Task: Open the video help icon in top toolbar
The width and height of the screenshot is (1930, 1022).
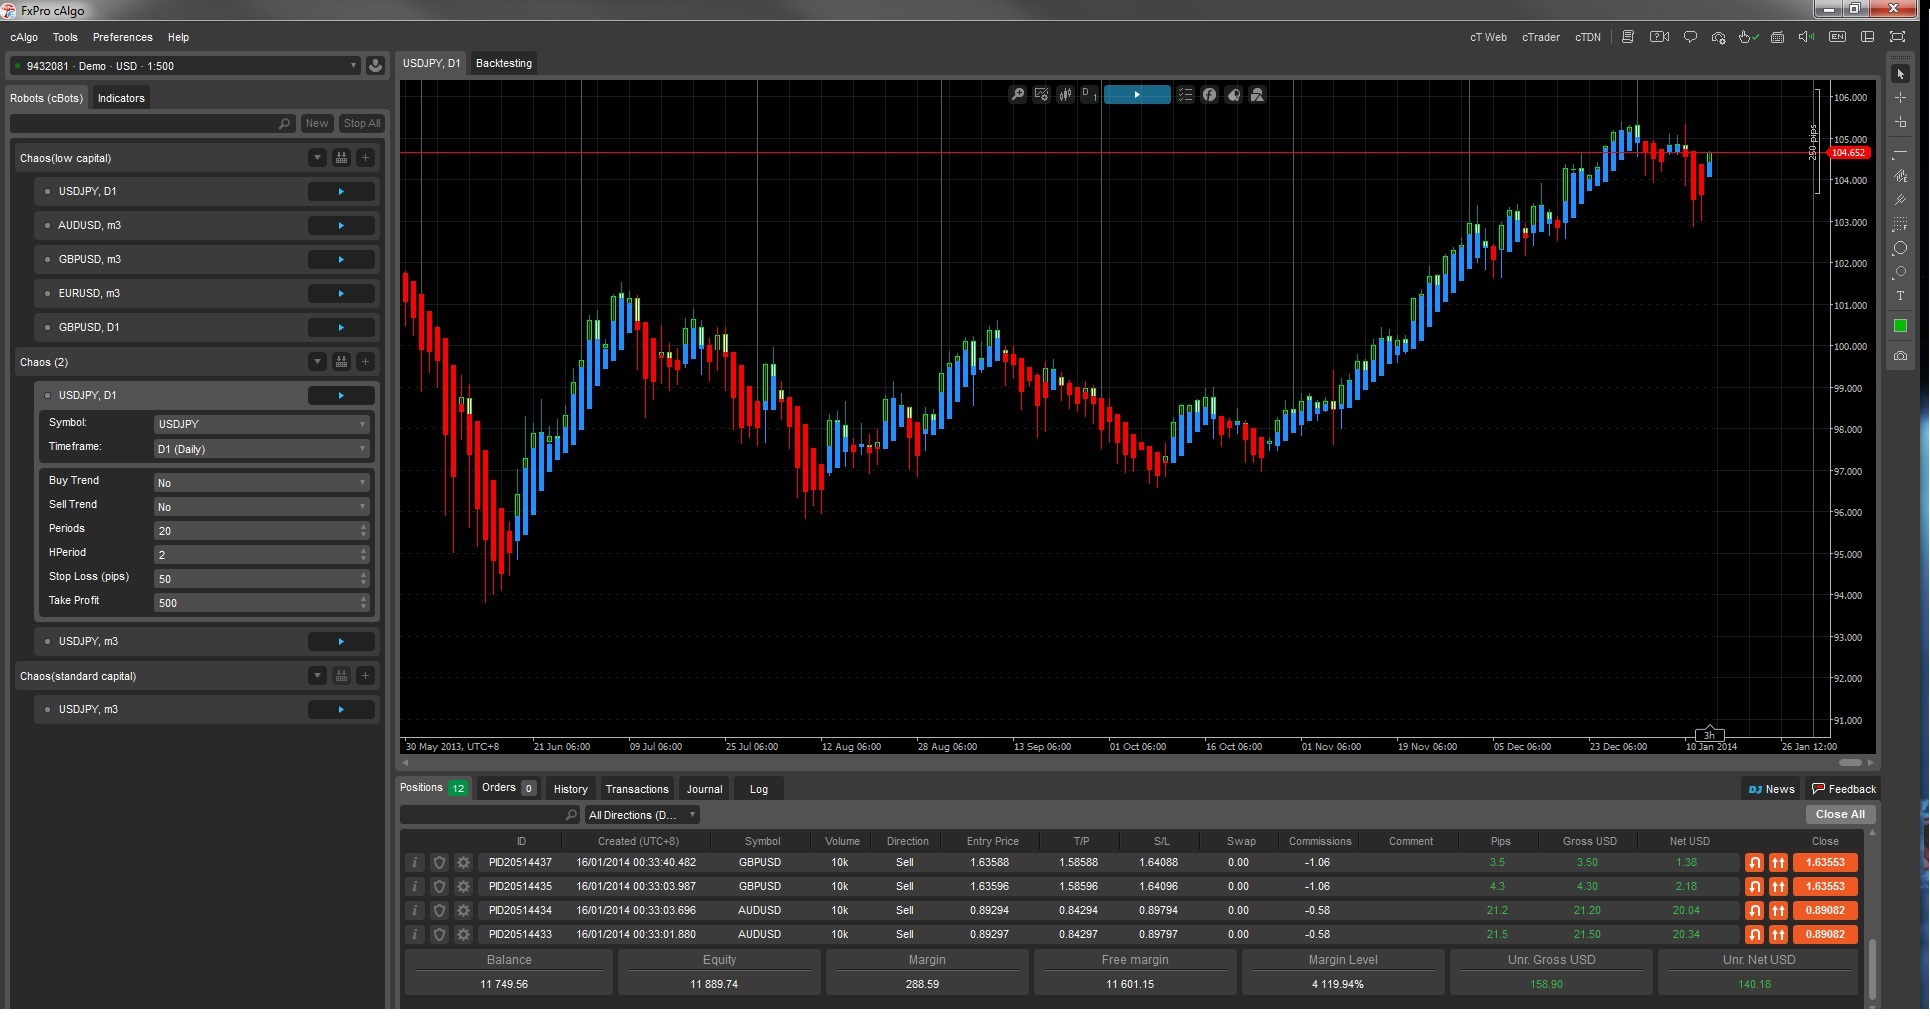Action: pyautogui.click(x=1660, y=37)
